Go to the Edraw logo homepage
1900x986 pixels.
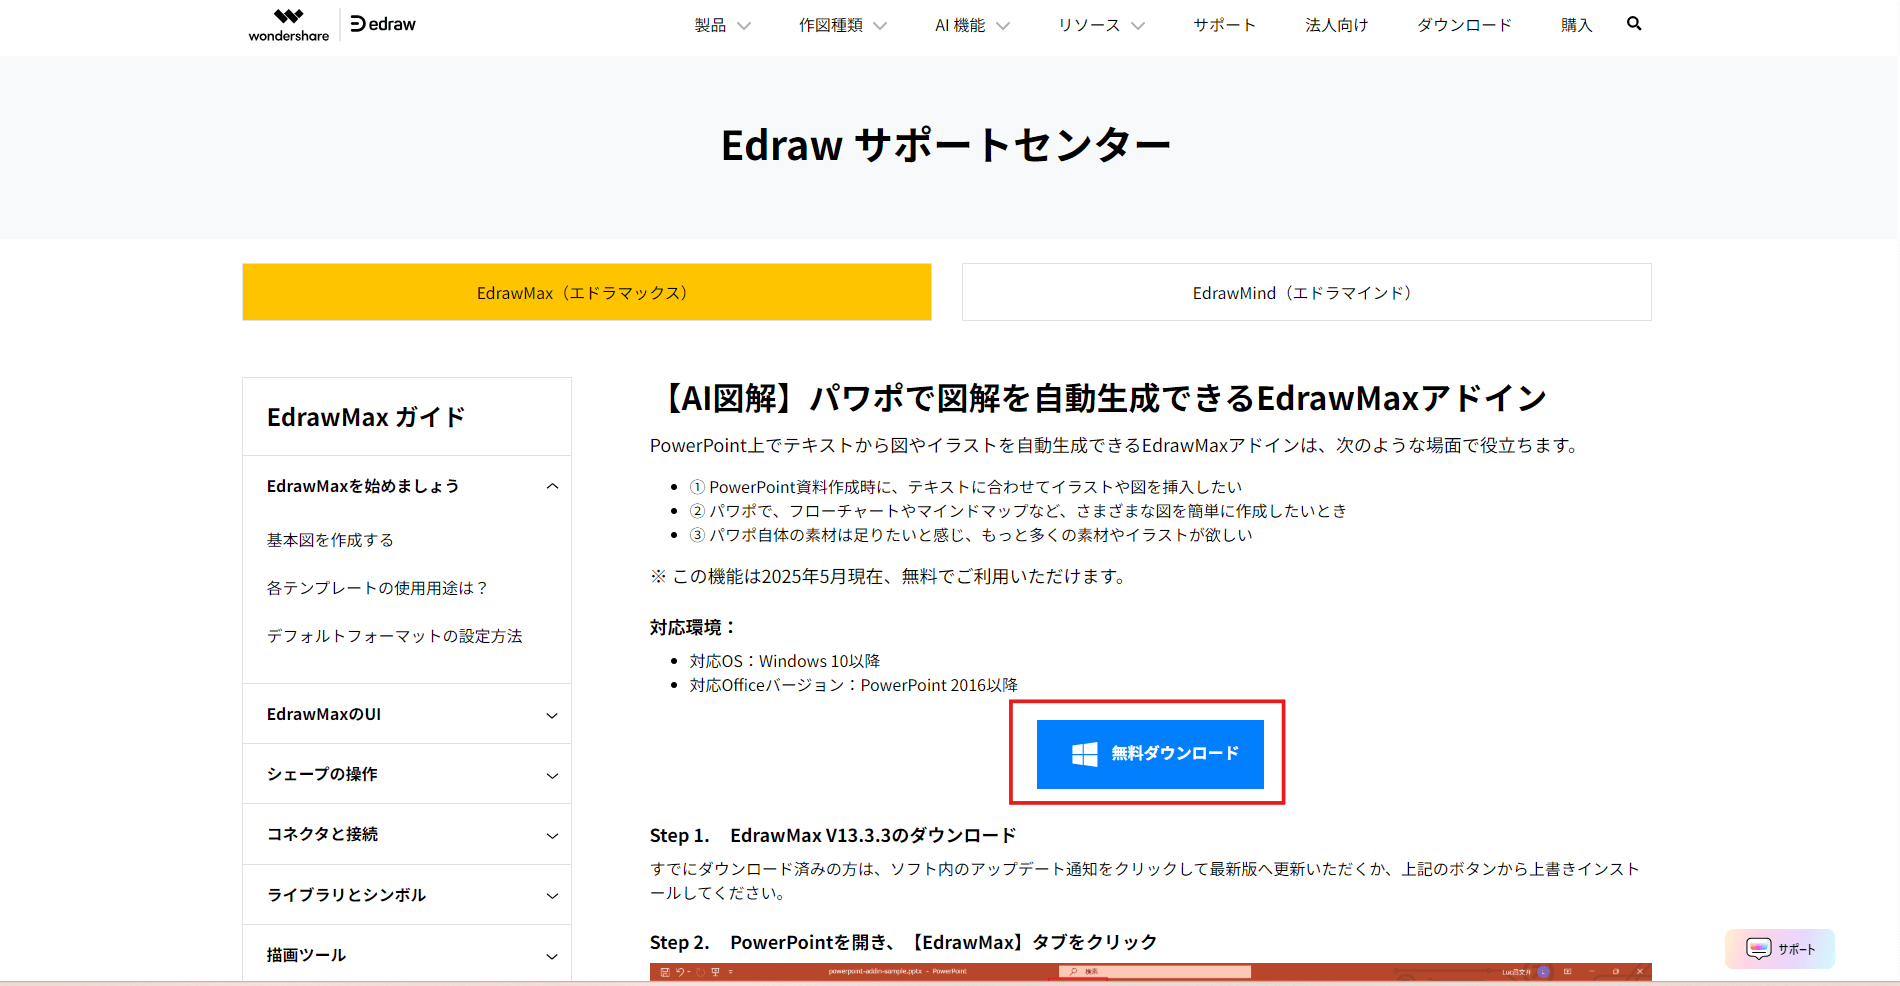click(x=383, y=24)
